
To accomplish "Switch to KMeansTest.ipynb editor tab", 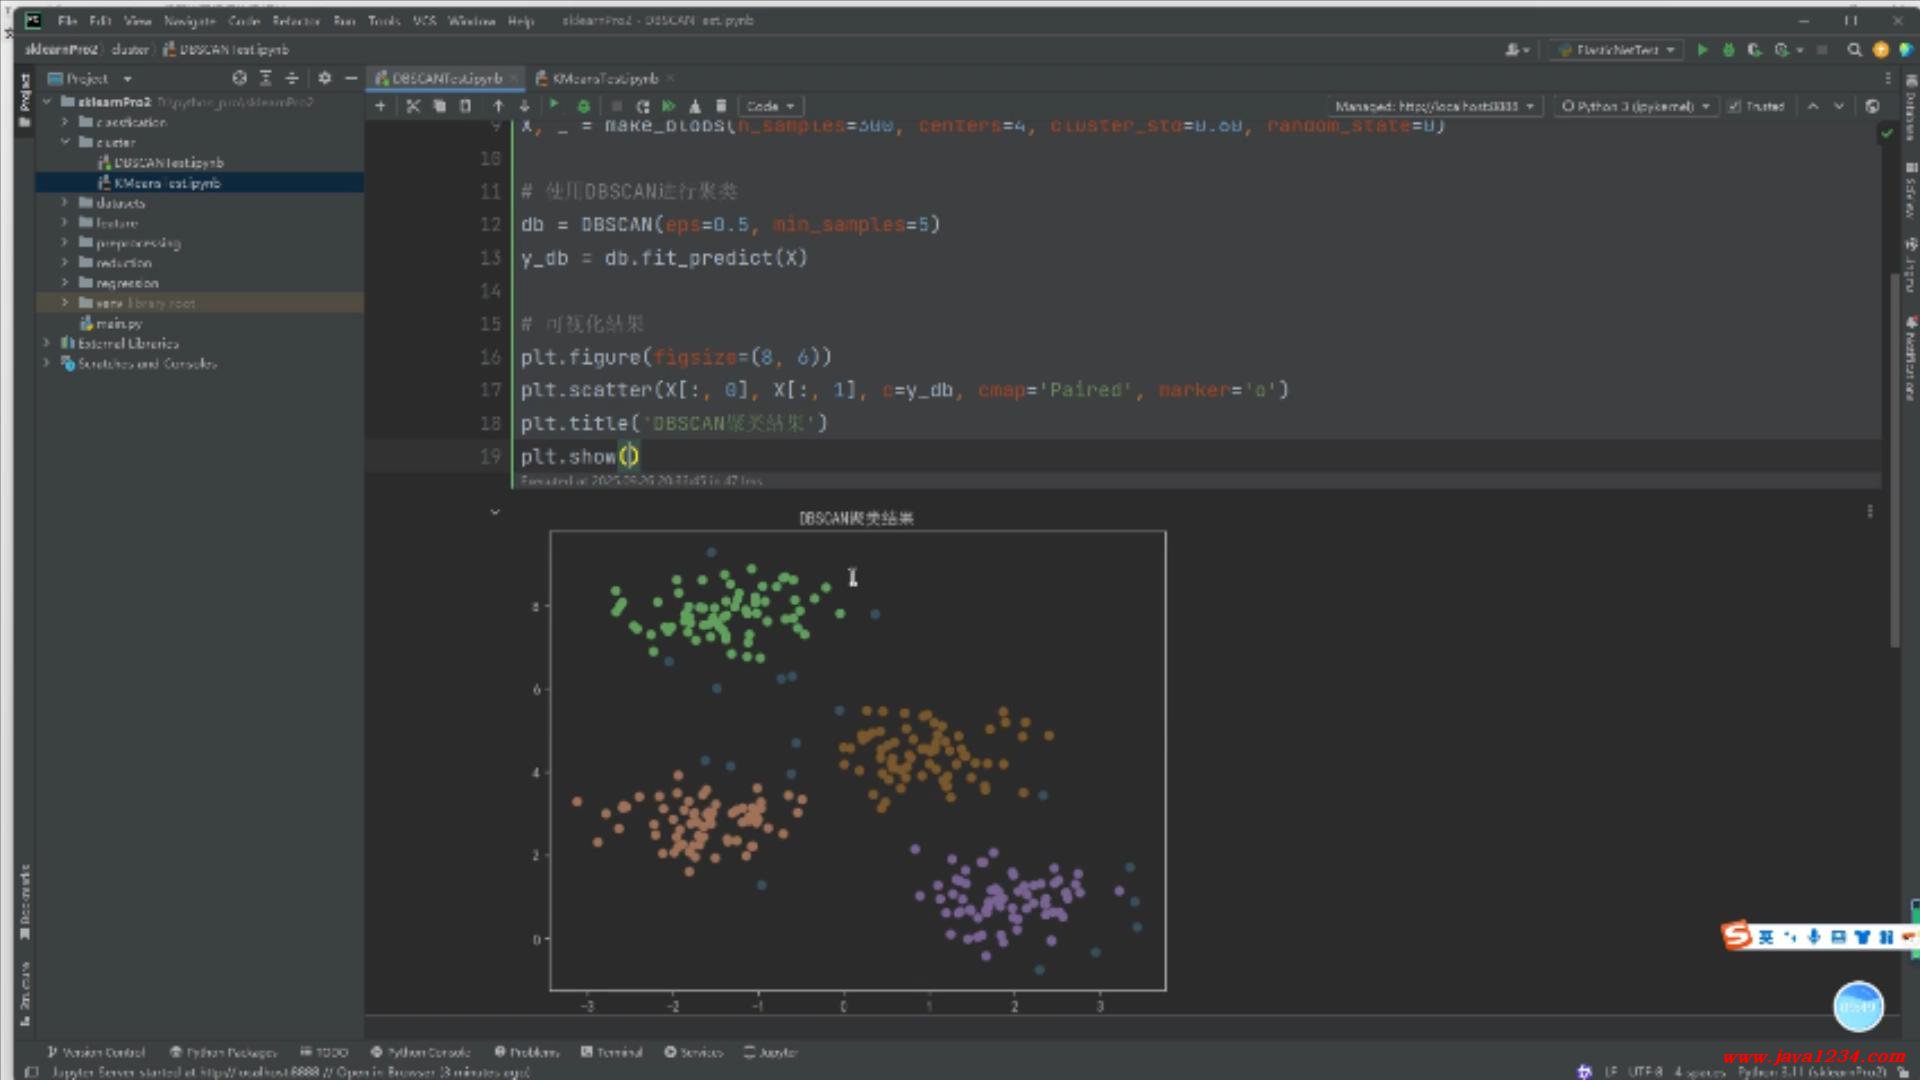I will click(x=604, y=78).
